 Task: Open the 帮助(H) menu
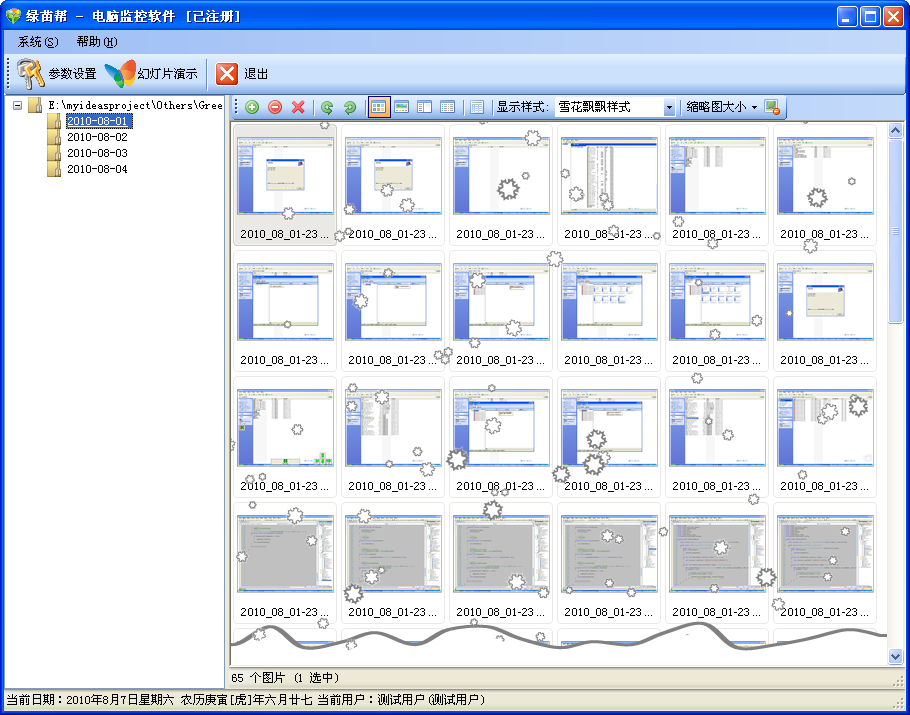click(97, 42)
